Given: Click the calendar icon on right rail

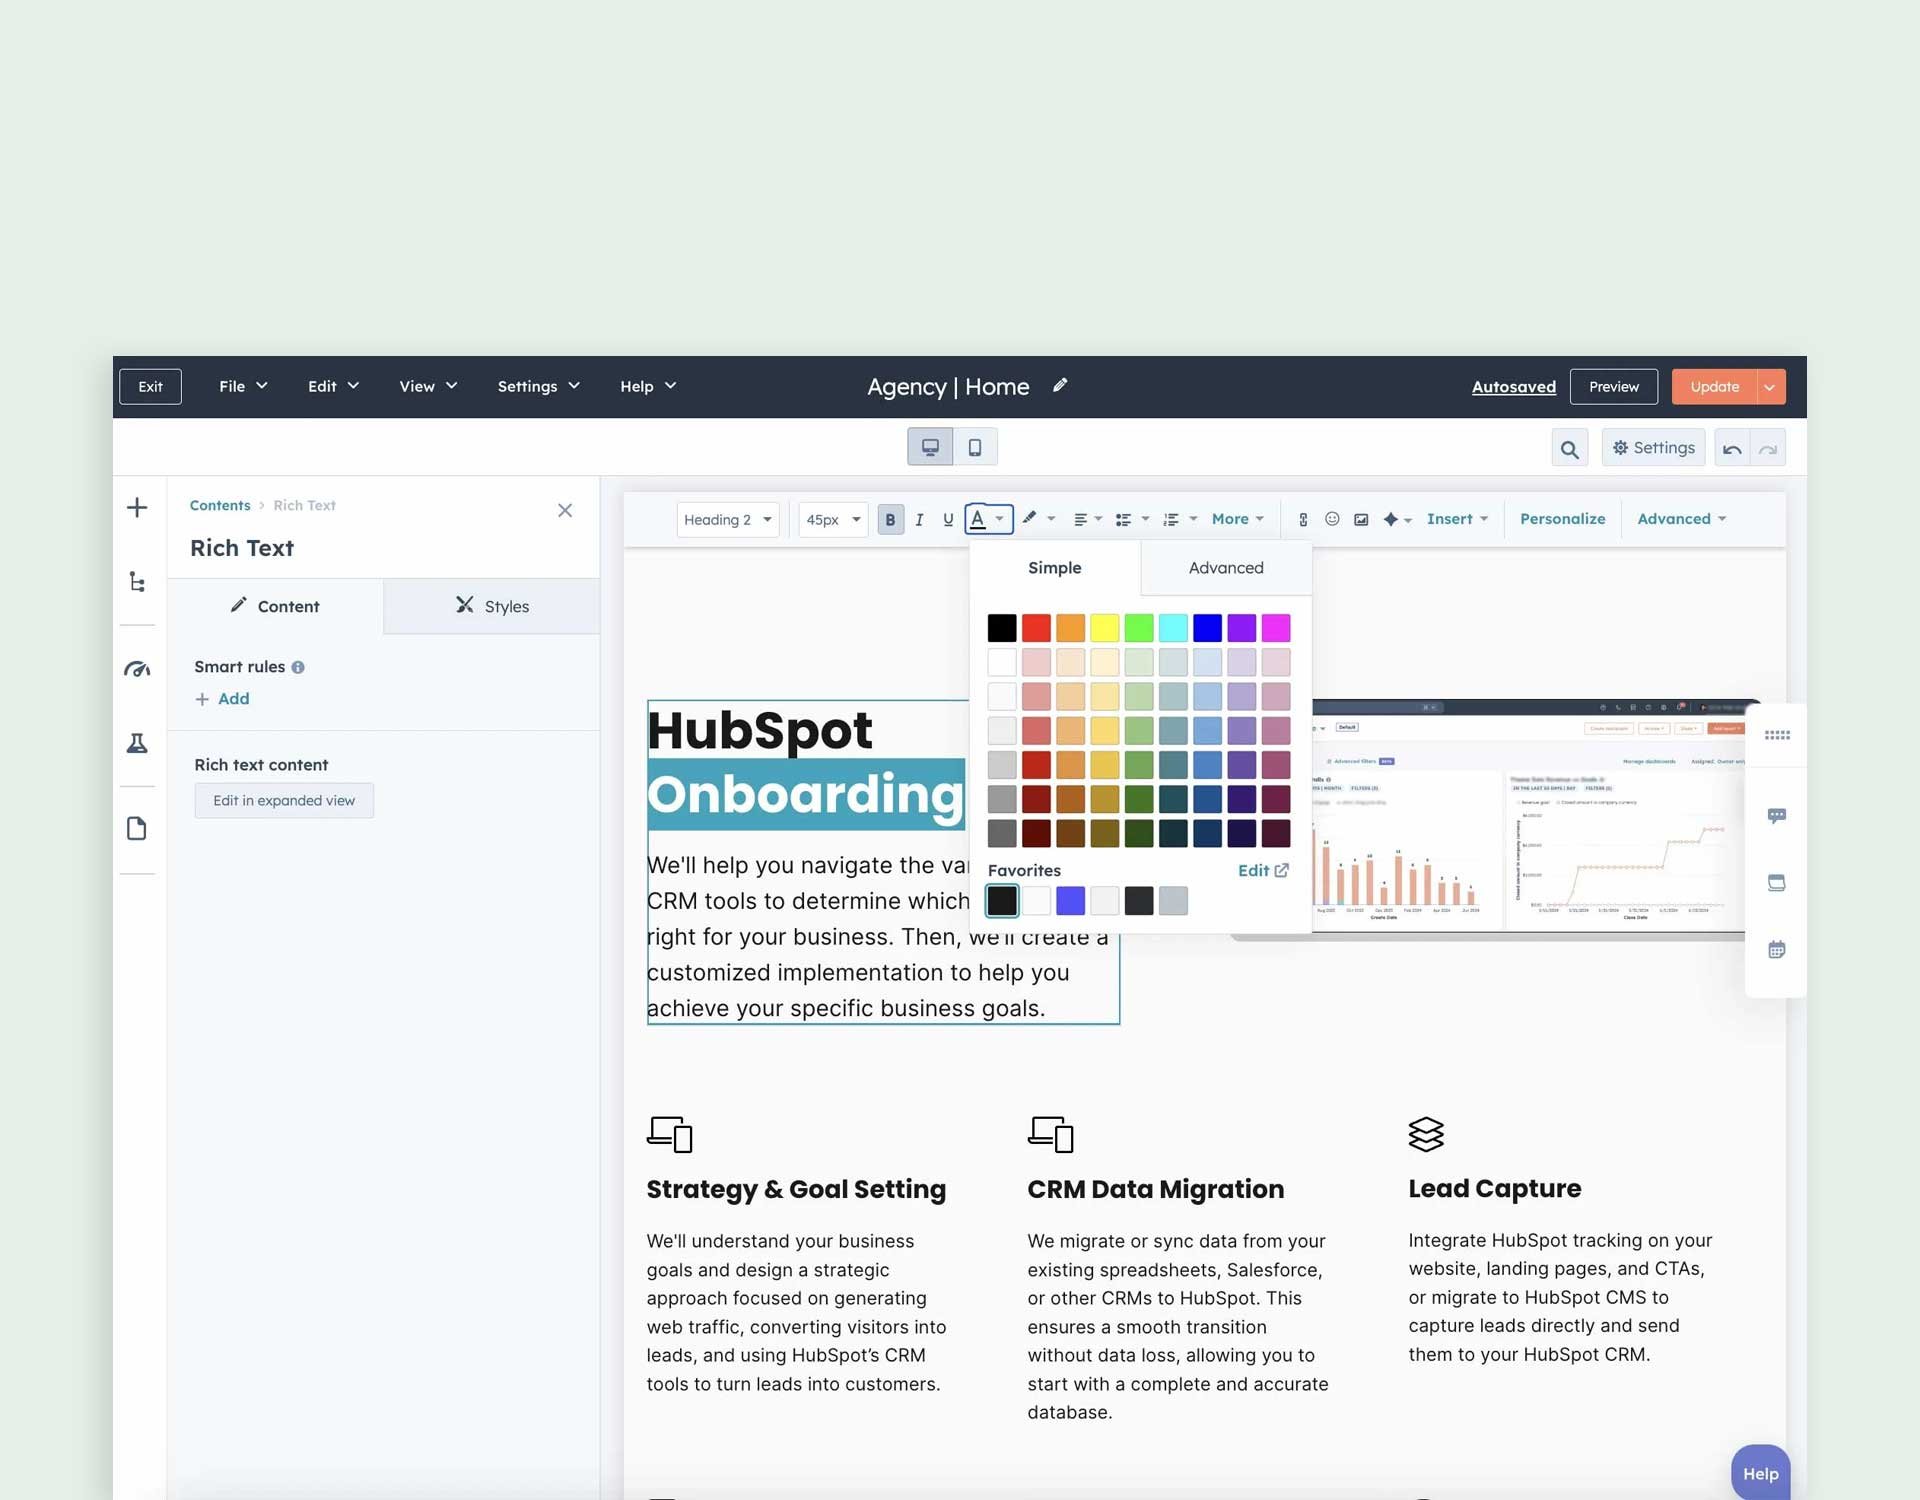Looking at the screenshot, I should coord(1777,949).
